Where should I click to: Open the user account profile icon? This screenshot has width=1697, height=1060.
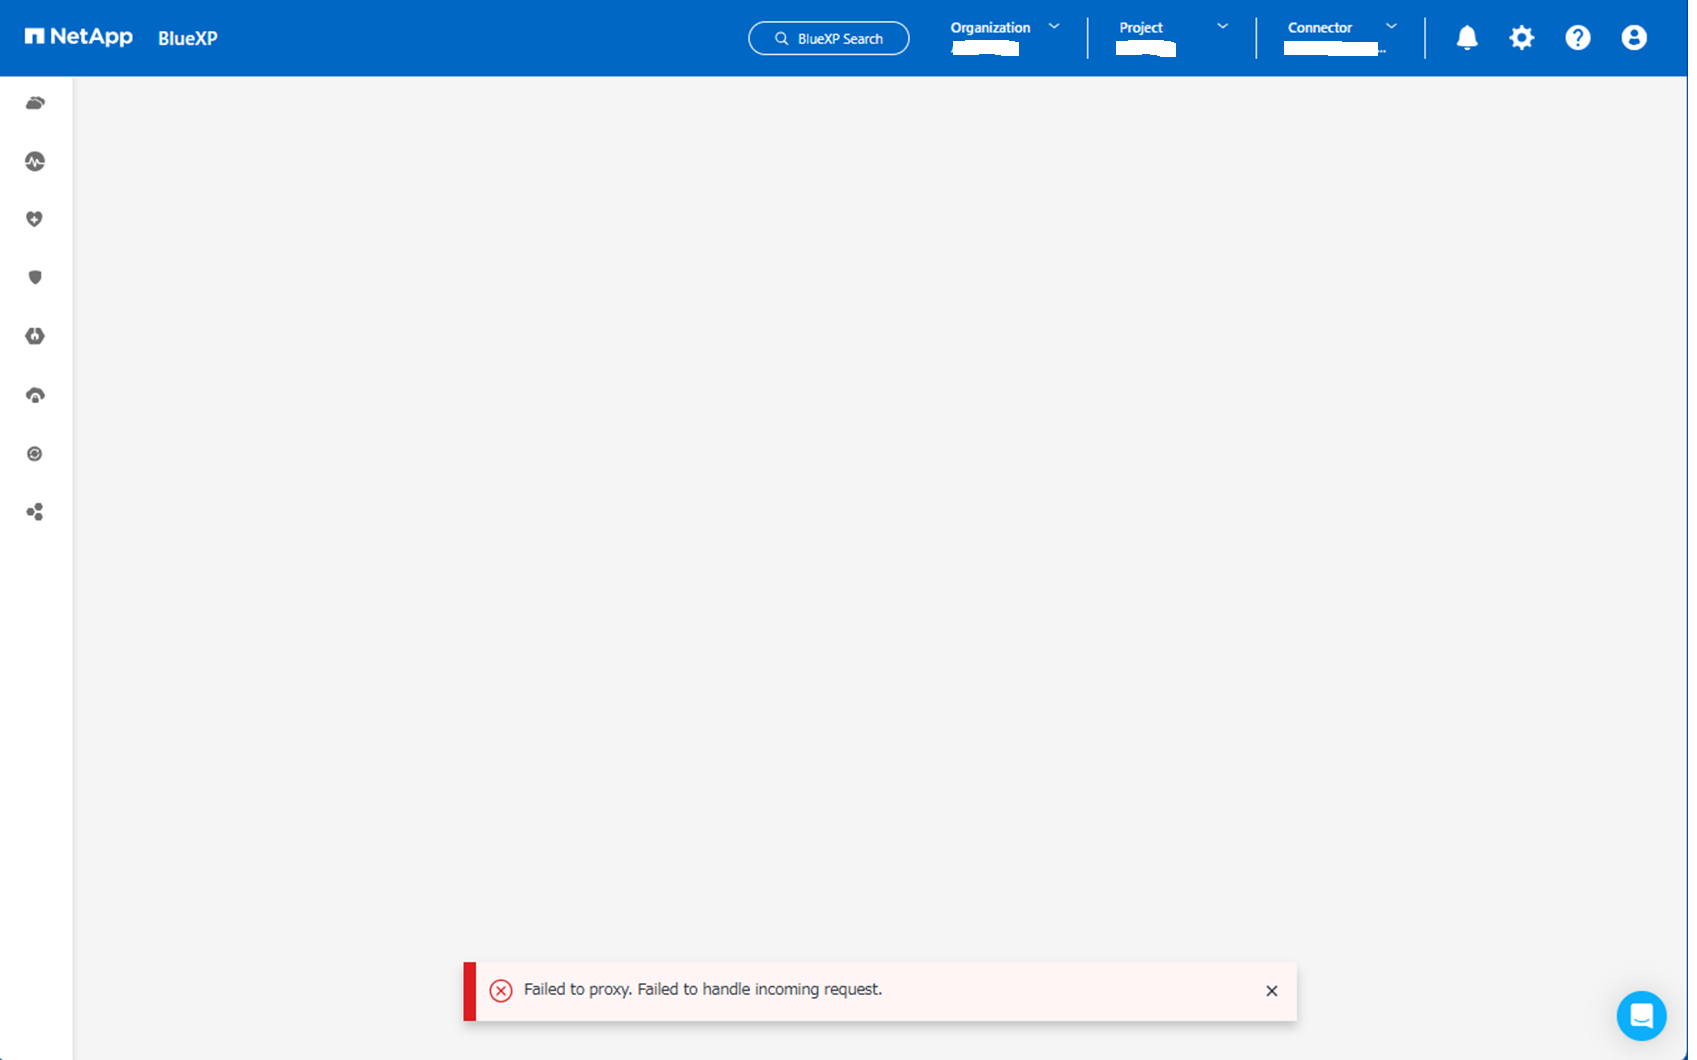tap(1633, 38)
